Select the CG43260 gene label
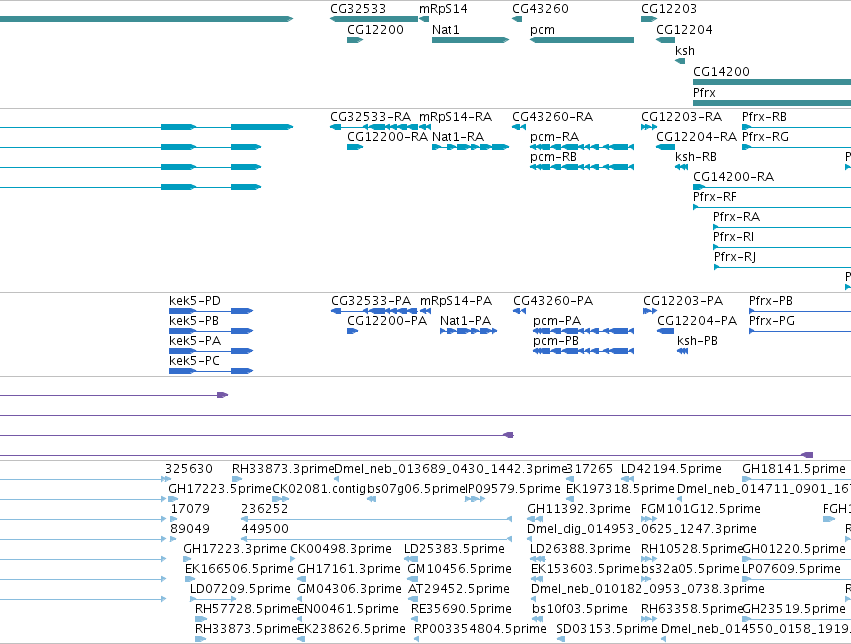Viewport: 851px width, 644px height. coord(540,9)
